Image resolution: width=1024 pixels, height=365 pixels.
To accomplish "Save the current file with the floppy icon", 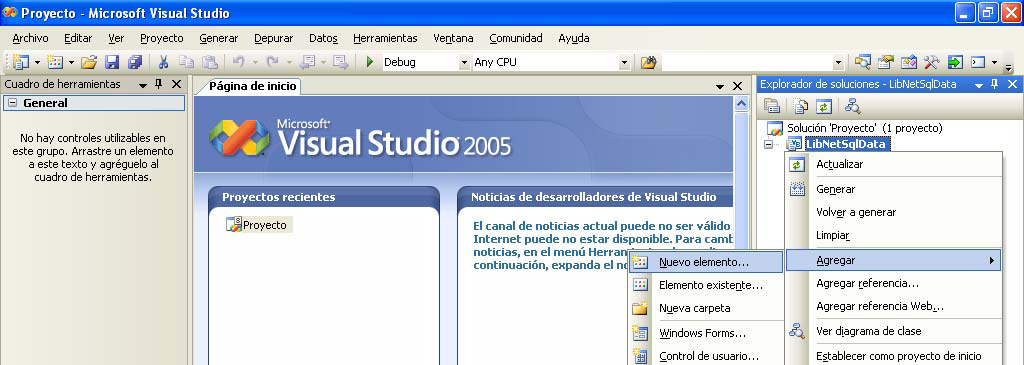I will [x=112, y=62].
